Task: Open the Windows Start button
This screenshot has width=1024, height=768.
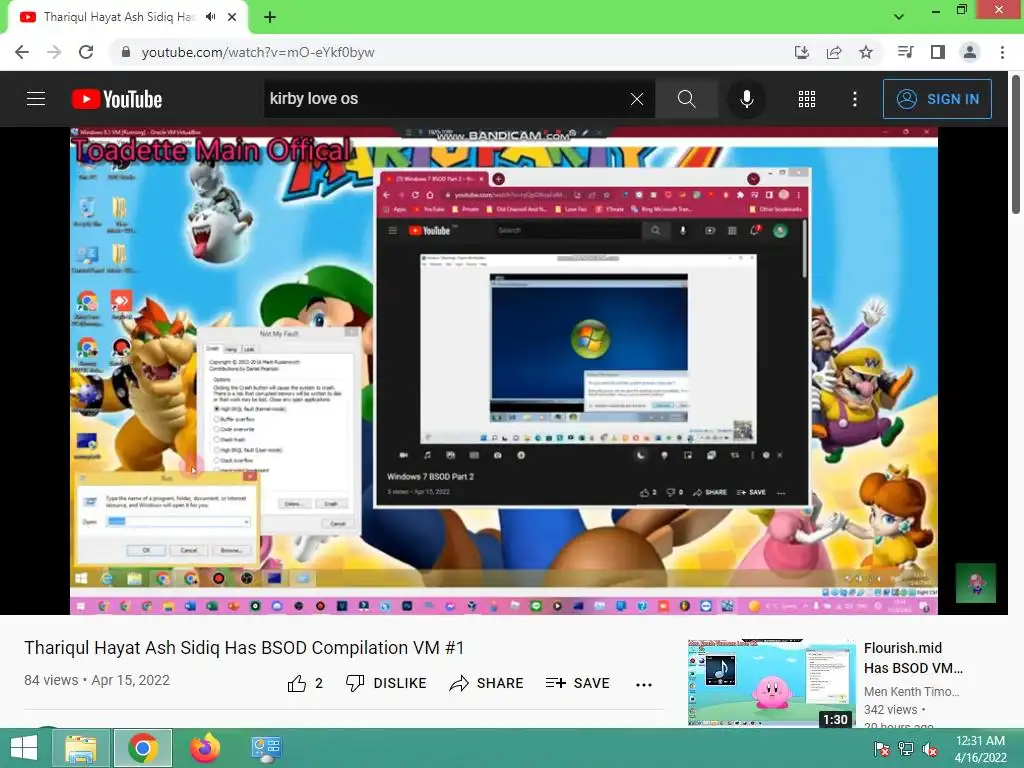Action: (24, 748)
